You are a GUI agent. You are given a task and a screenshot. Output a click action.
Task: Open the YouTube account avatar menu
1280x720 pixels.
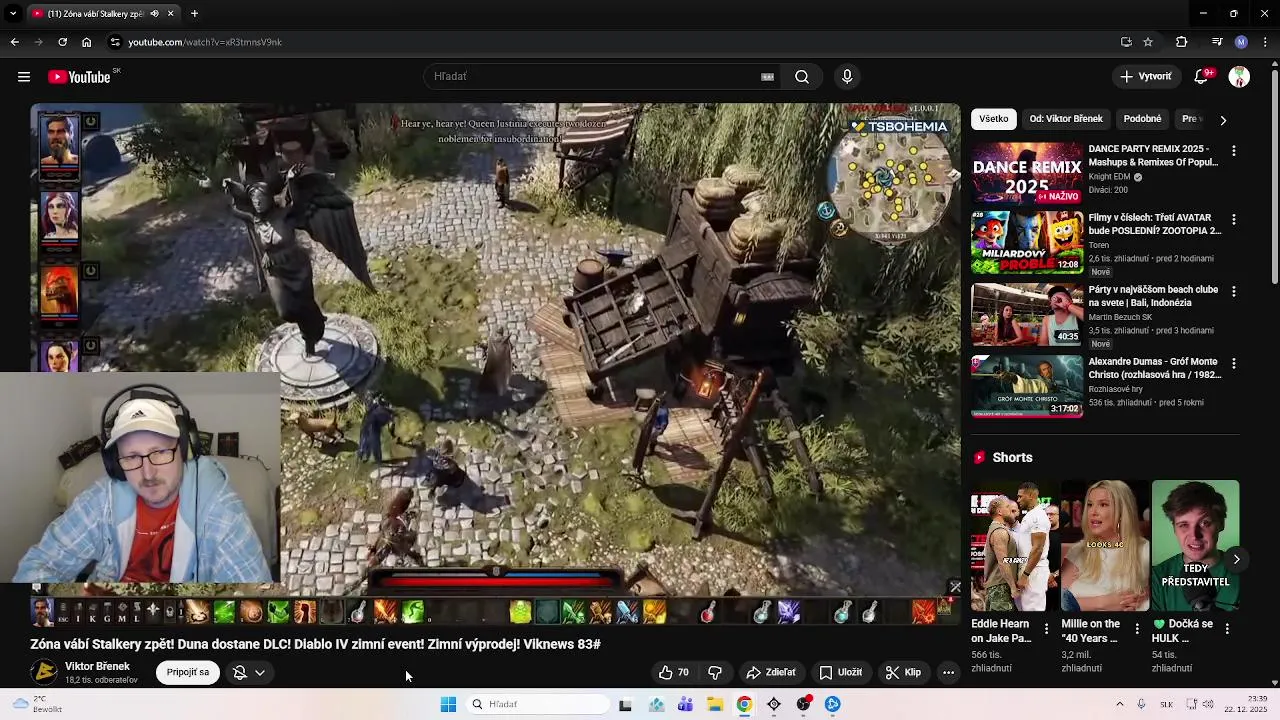(x=1239, y=77)
